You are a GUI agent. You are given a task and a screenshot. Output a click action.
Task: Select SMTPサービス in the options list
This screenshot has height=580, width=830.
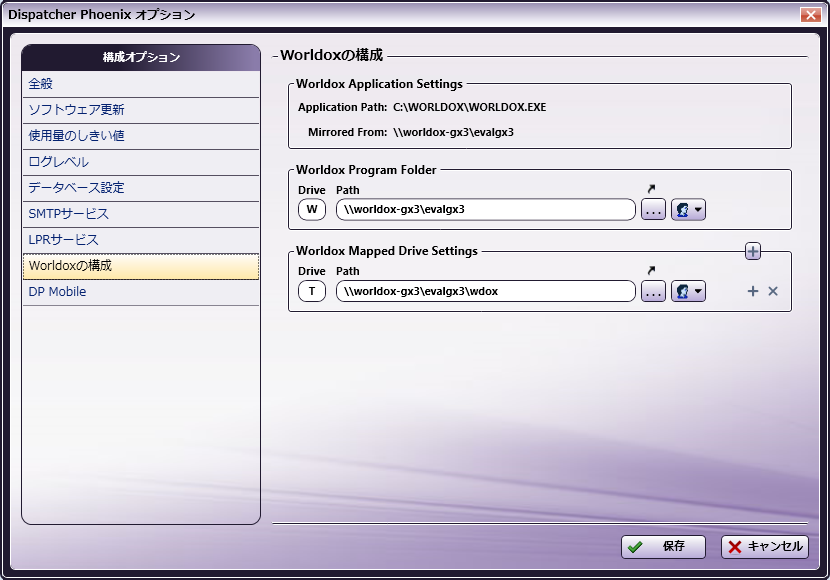coord(141,214)
